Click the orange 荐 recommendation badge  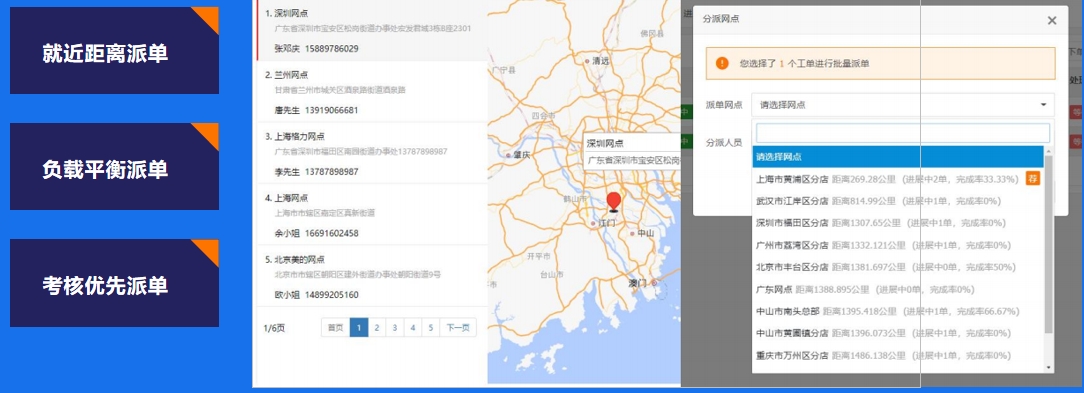pos(1033,179)
